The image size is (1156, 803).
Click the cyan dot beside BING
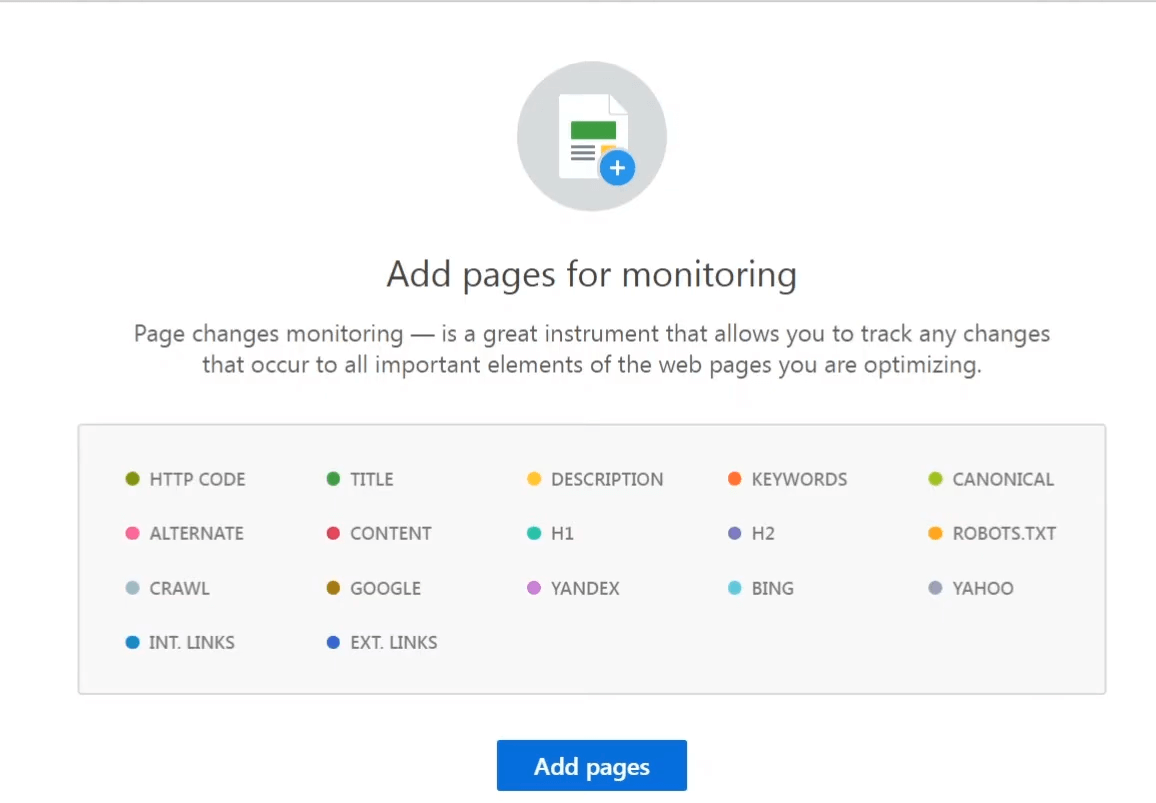[734, 588]
